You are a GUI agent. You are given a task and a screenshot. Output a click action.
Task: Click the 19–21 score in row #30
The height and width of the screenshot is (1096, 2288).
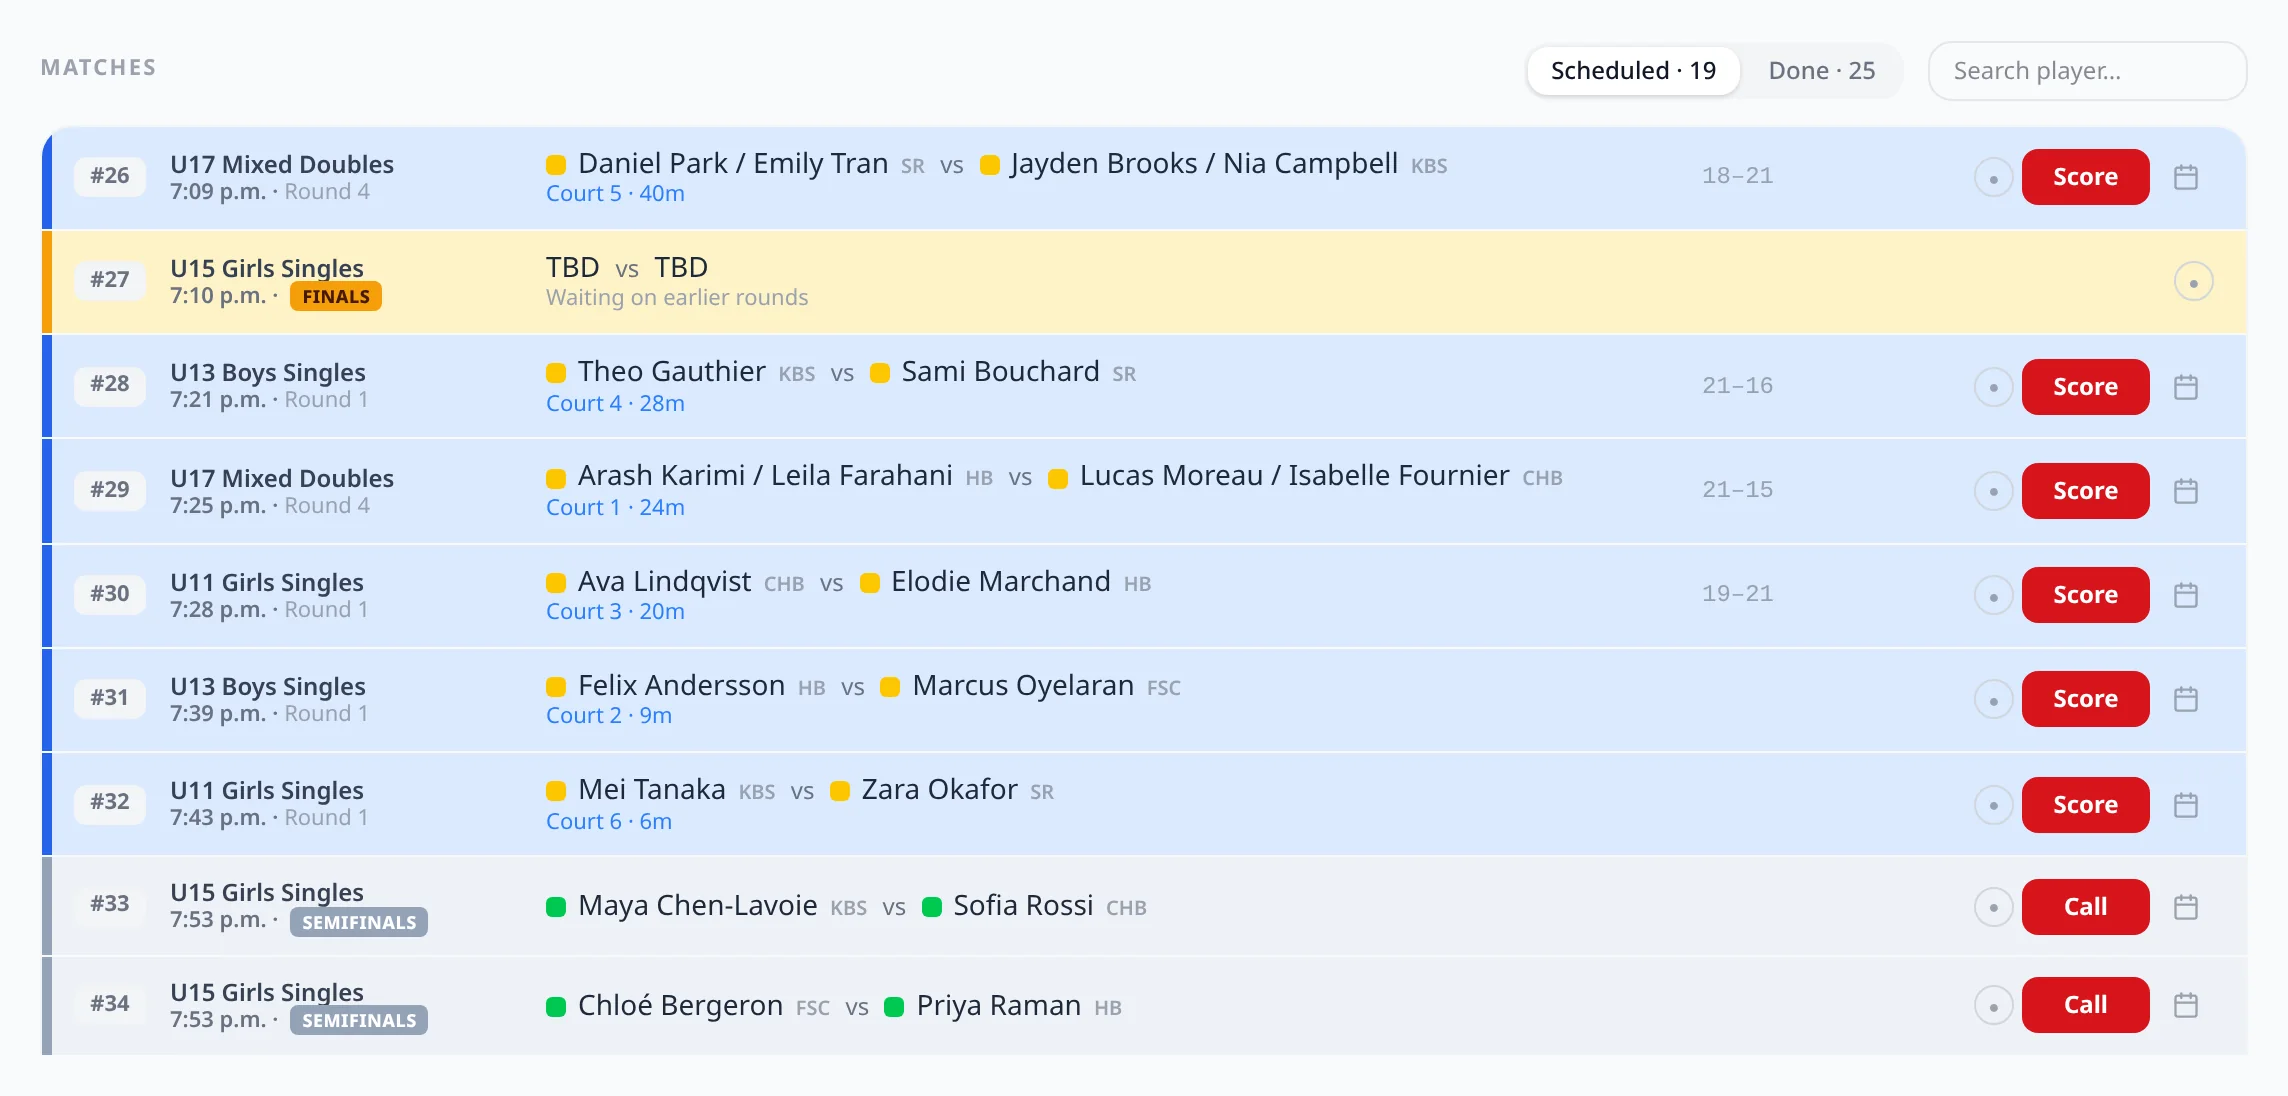(1737, 594)
